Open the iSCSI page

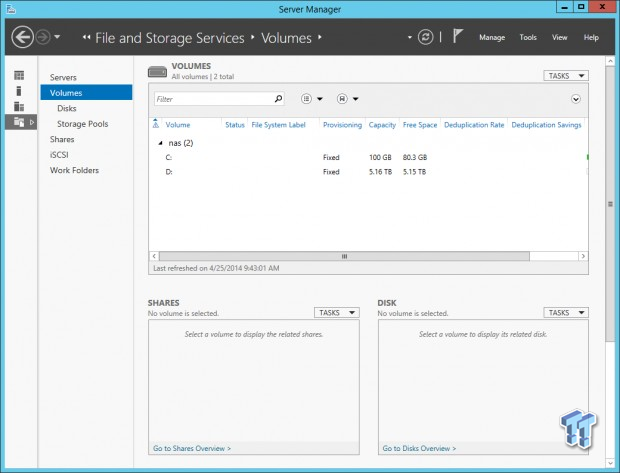pos(59,155)
